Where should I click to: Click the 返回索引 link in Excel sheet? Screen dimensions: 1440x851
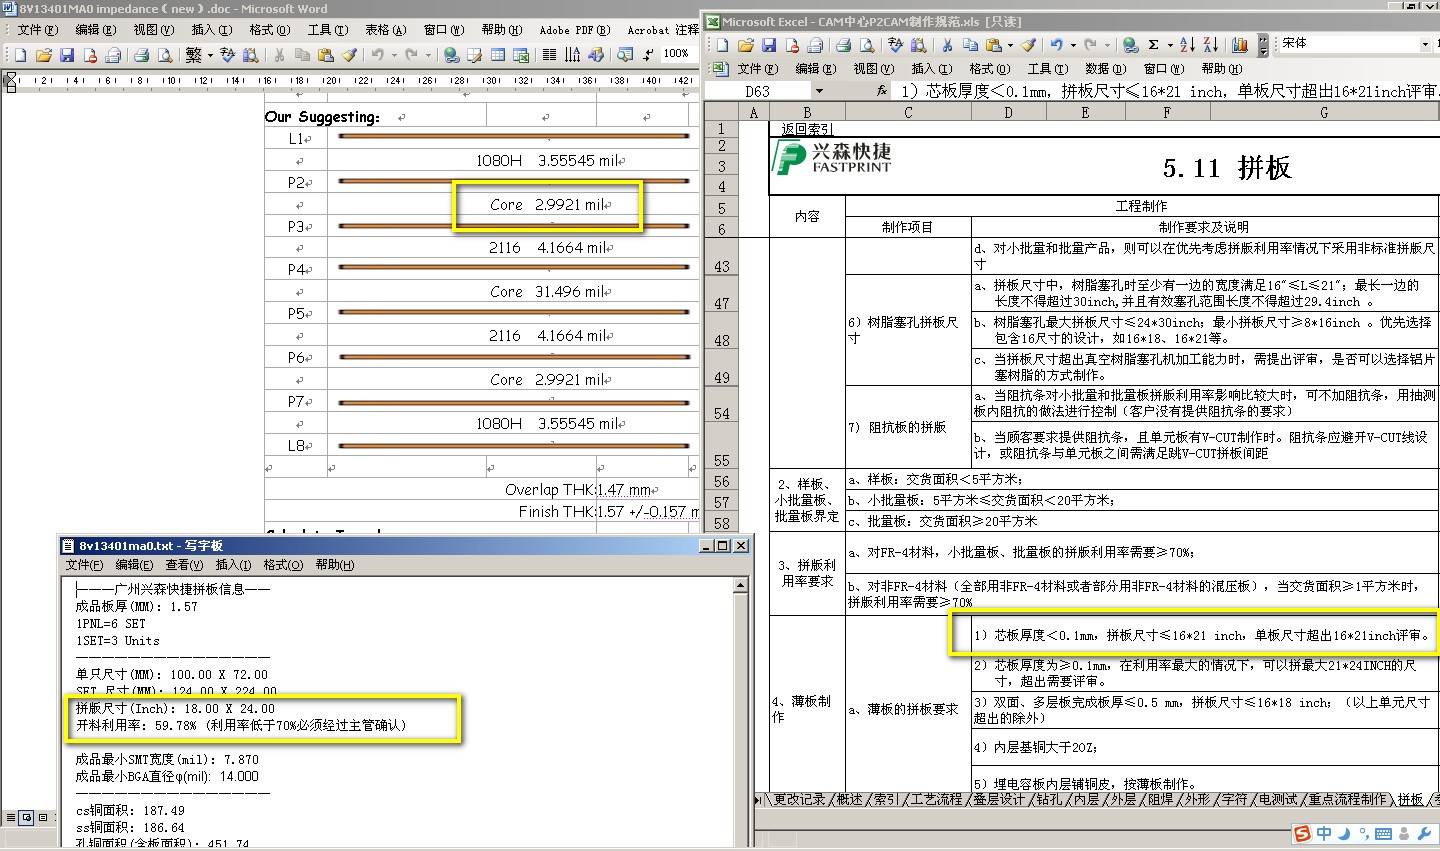pyautogui.click(x=806, y=129)
